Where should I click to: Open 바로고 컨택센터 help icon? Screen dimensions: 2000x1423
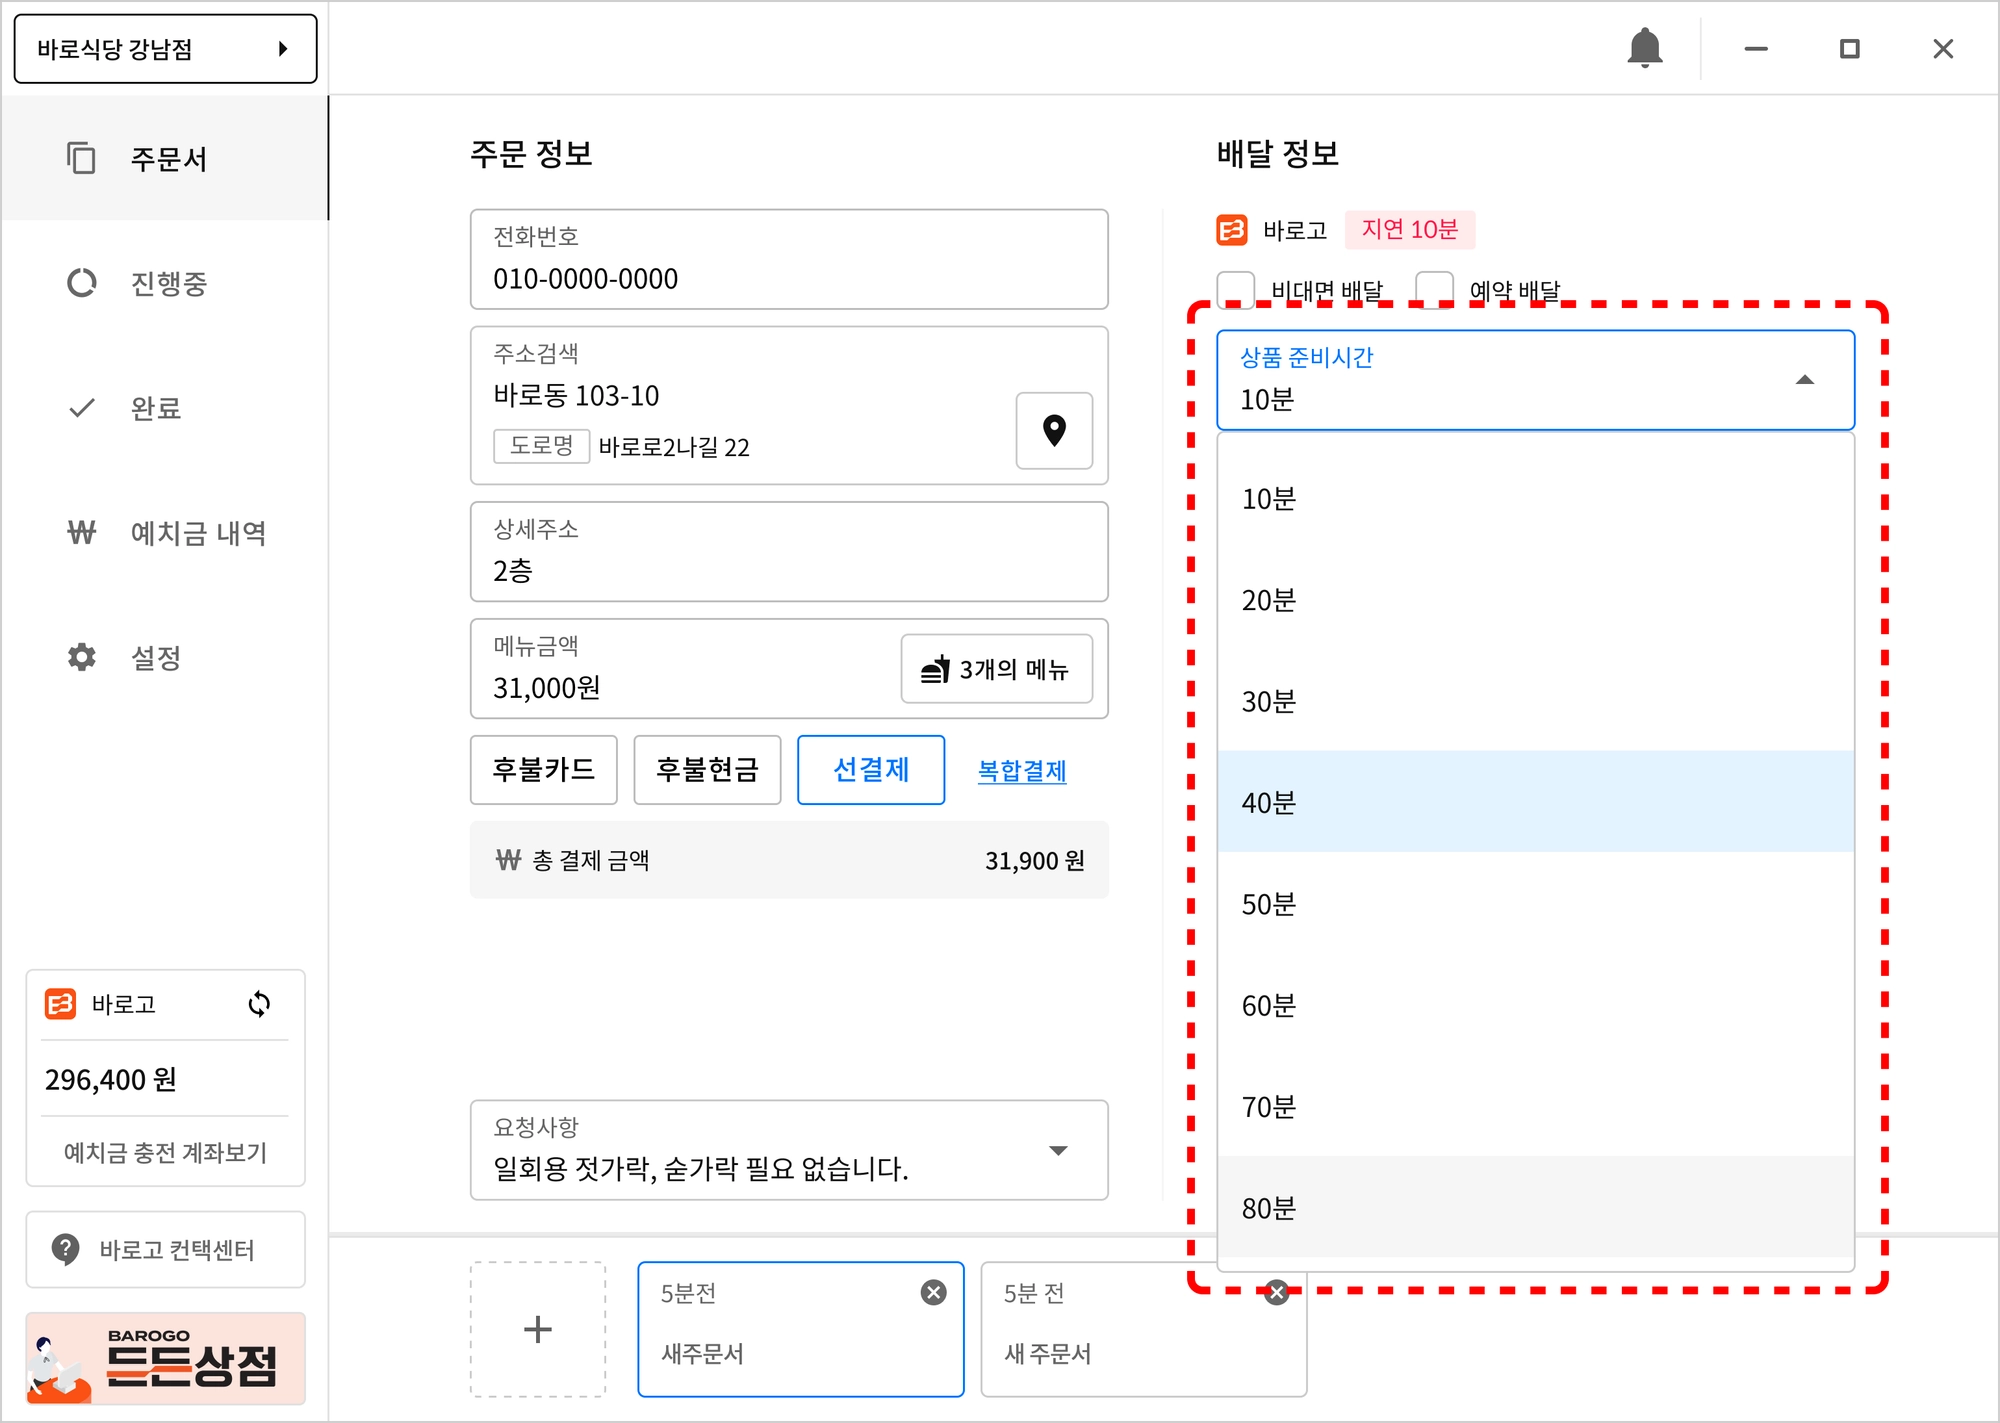coord(66,1249)
